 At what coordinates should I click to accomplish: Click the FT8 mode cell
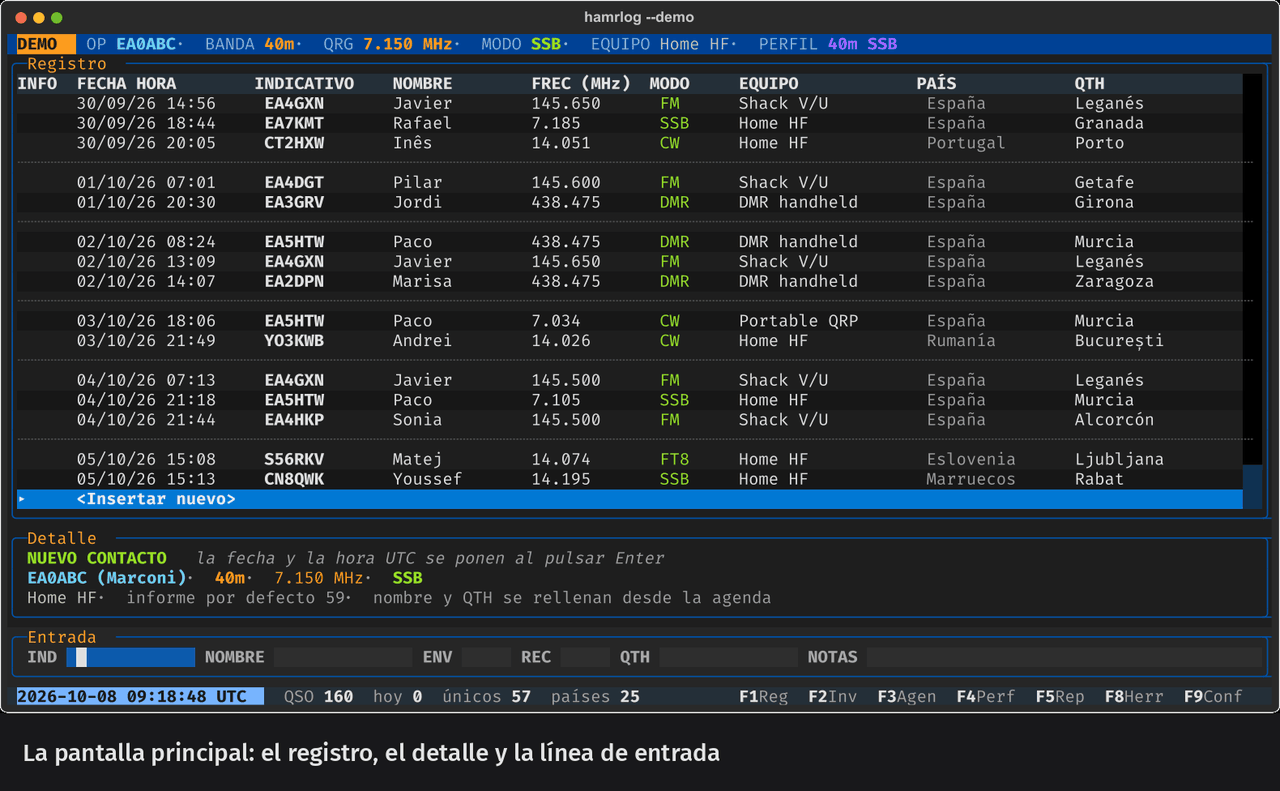click(674, 460)
